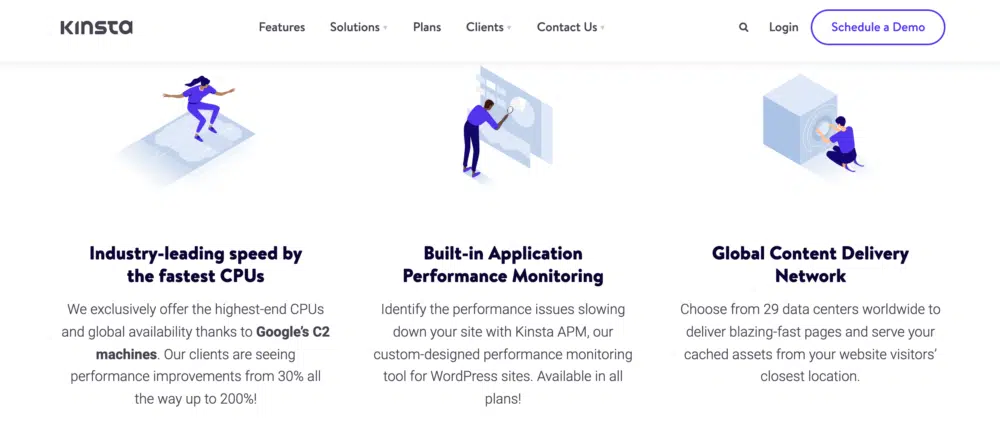Expand the Contact Us dropdown arrow
Viewport: 1000px width, 448px height.
(603, 28)
